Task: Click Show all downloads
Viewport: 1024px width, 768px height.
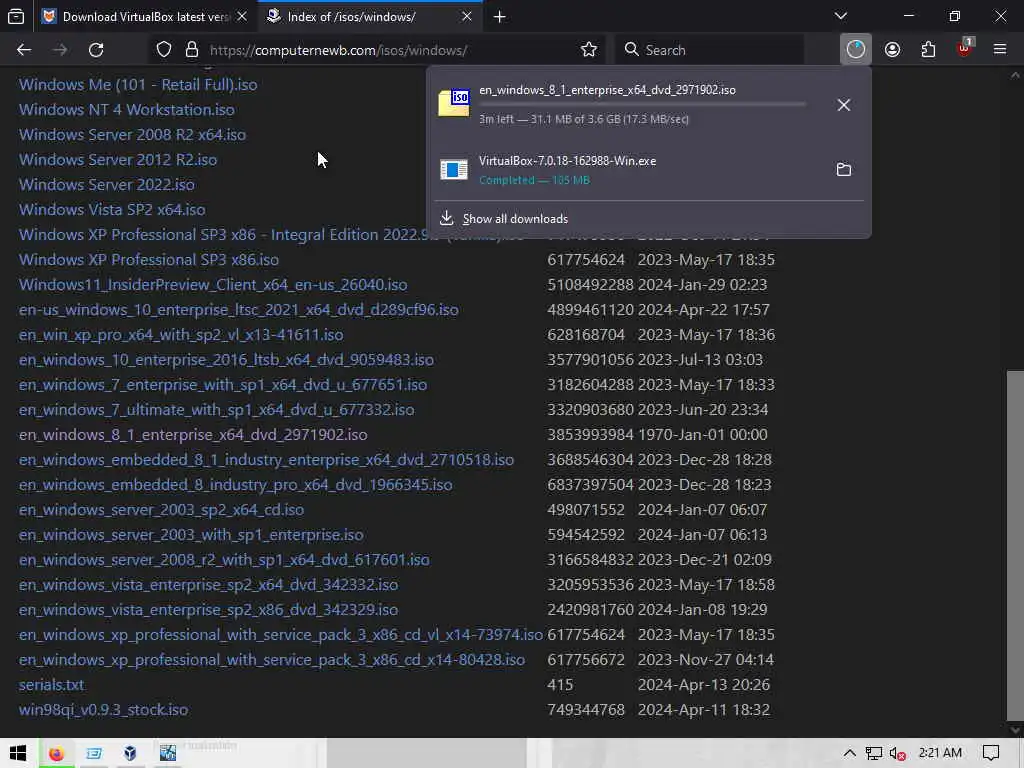Action: point(515,219)
